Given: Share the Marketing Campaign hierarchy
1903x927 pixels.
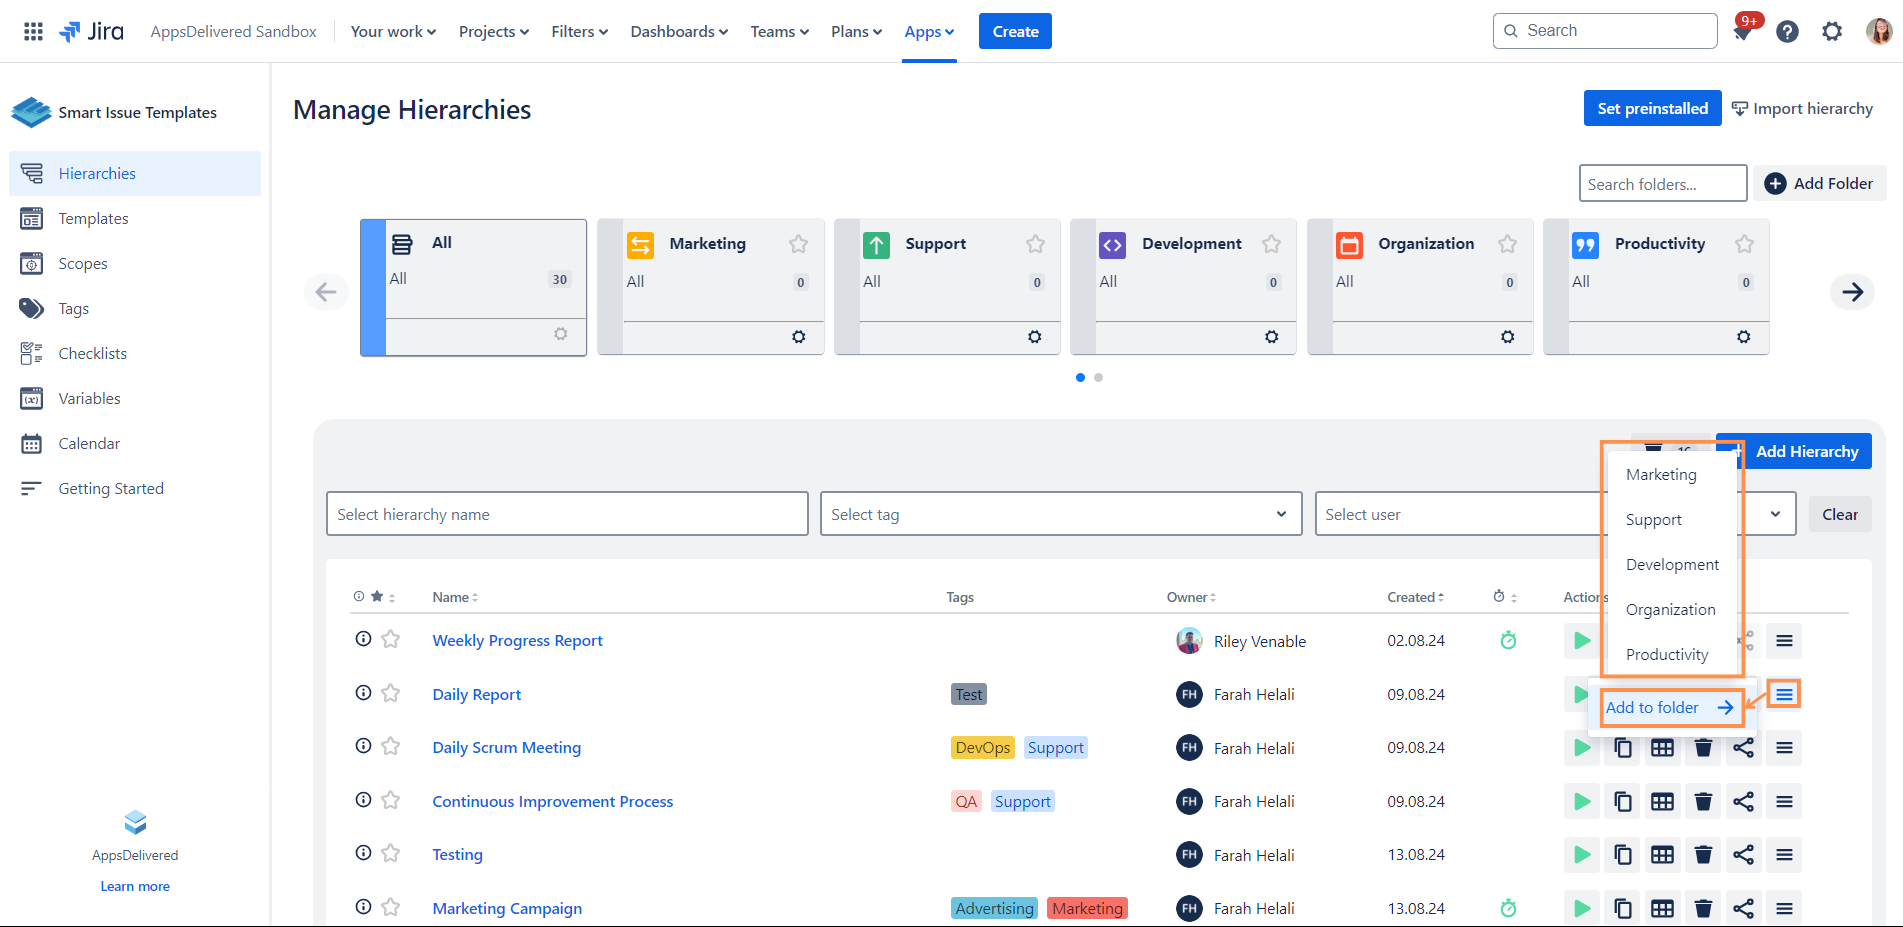Looking at the screenshot, I should point(1743,908).
